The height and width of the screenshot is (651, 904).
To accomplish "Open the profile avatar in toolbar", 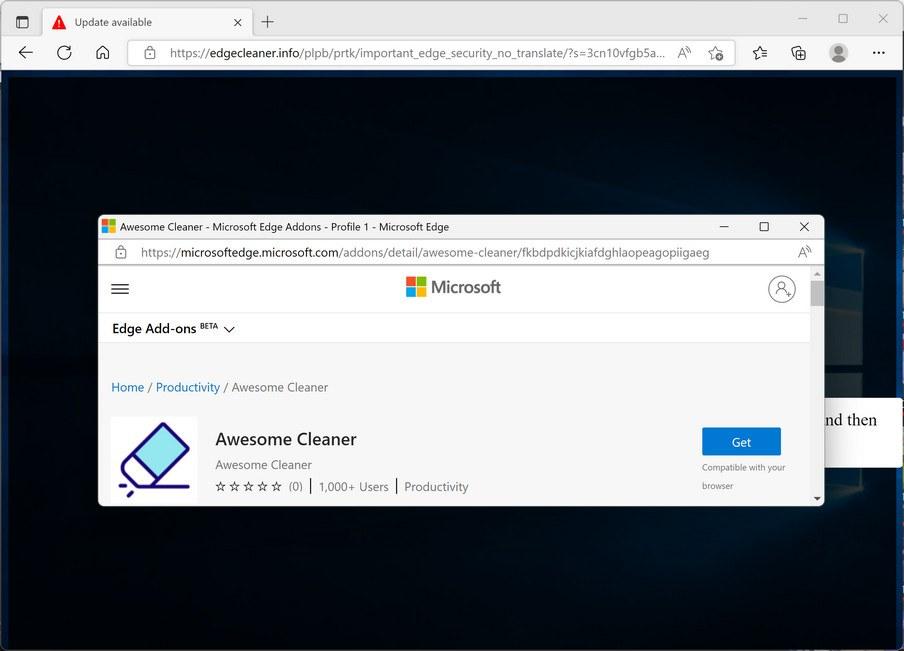I will (838, 53).
